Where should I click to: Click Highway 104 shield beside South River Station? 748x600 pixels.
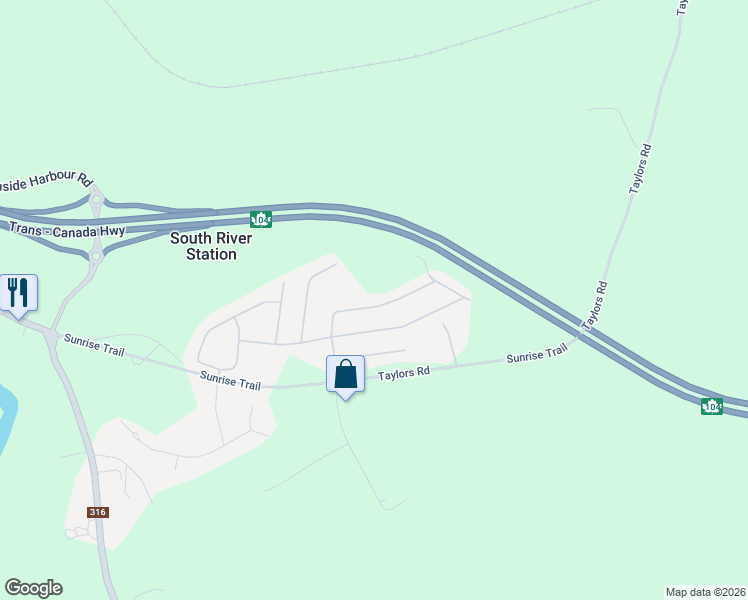261,219
